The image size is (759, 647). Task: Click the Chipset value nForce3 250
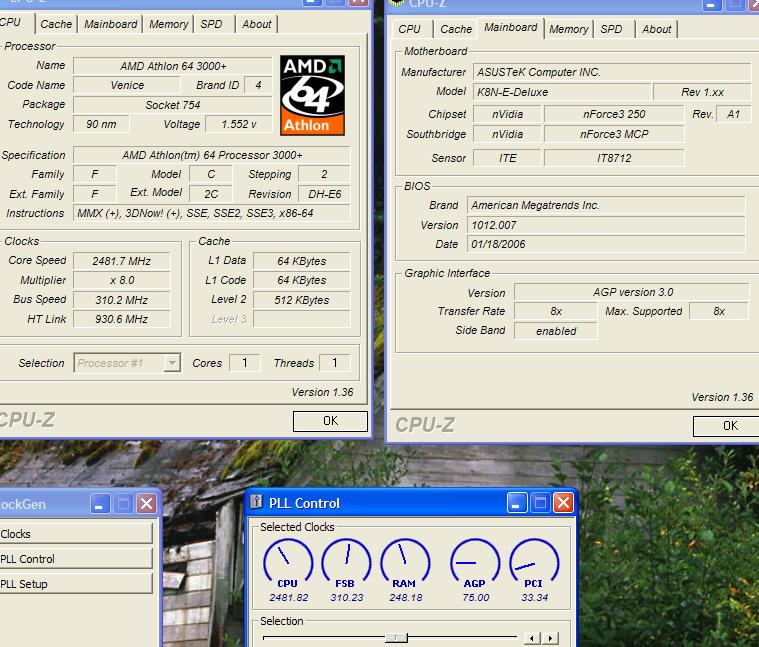click(614, 114)
